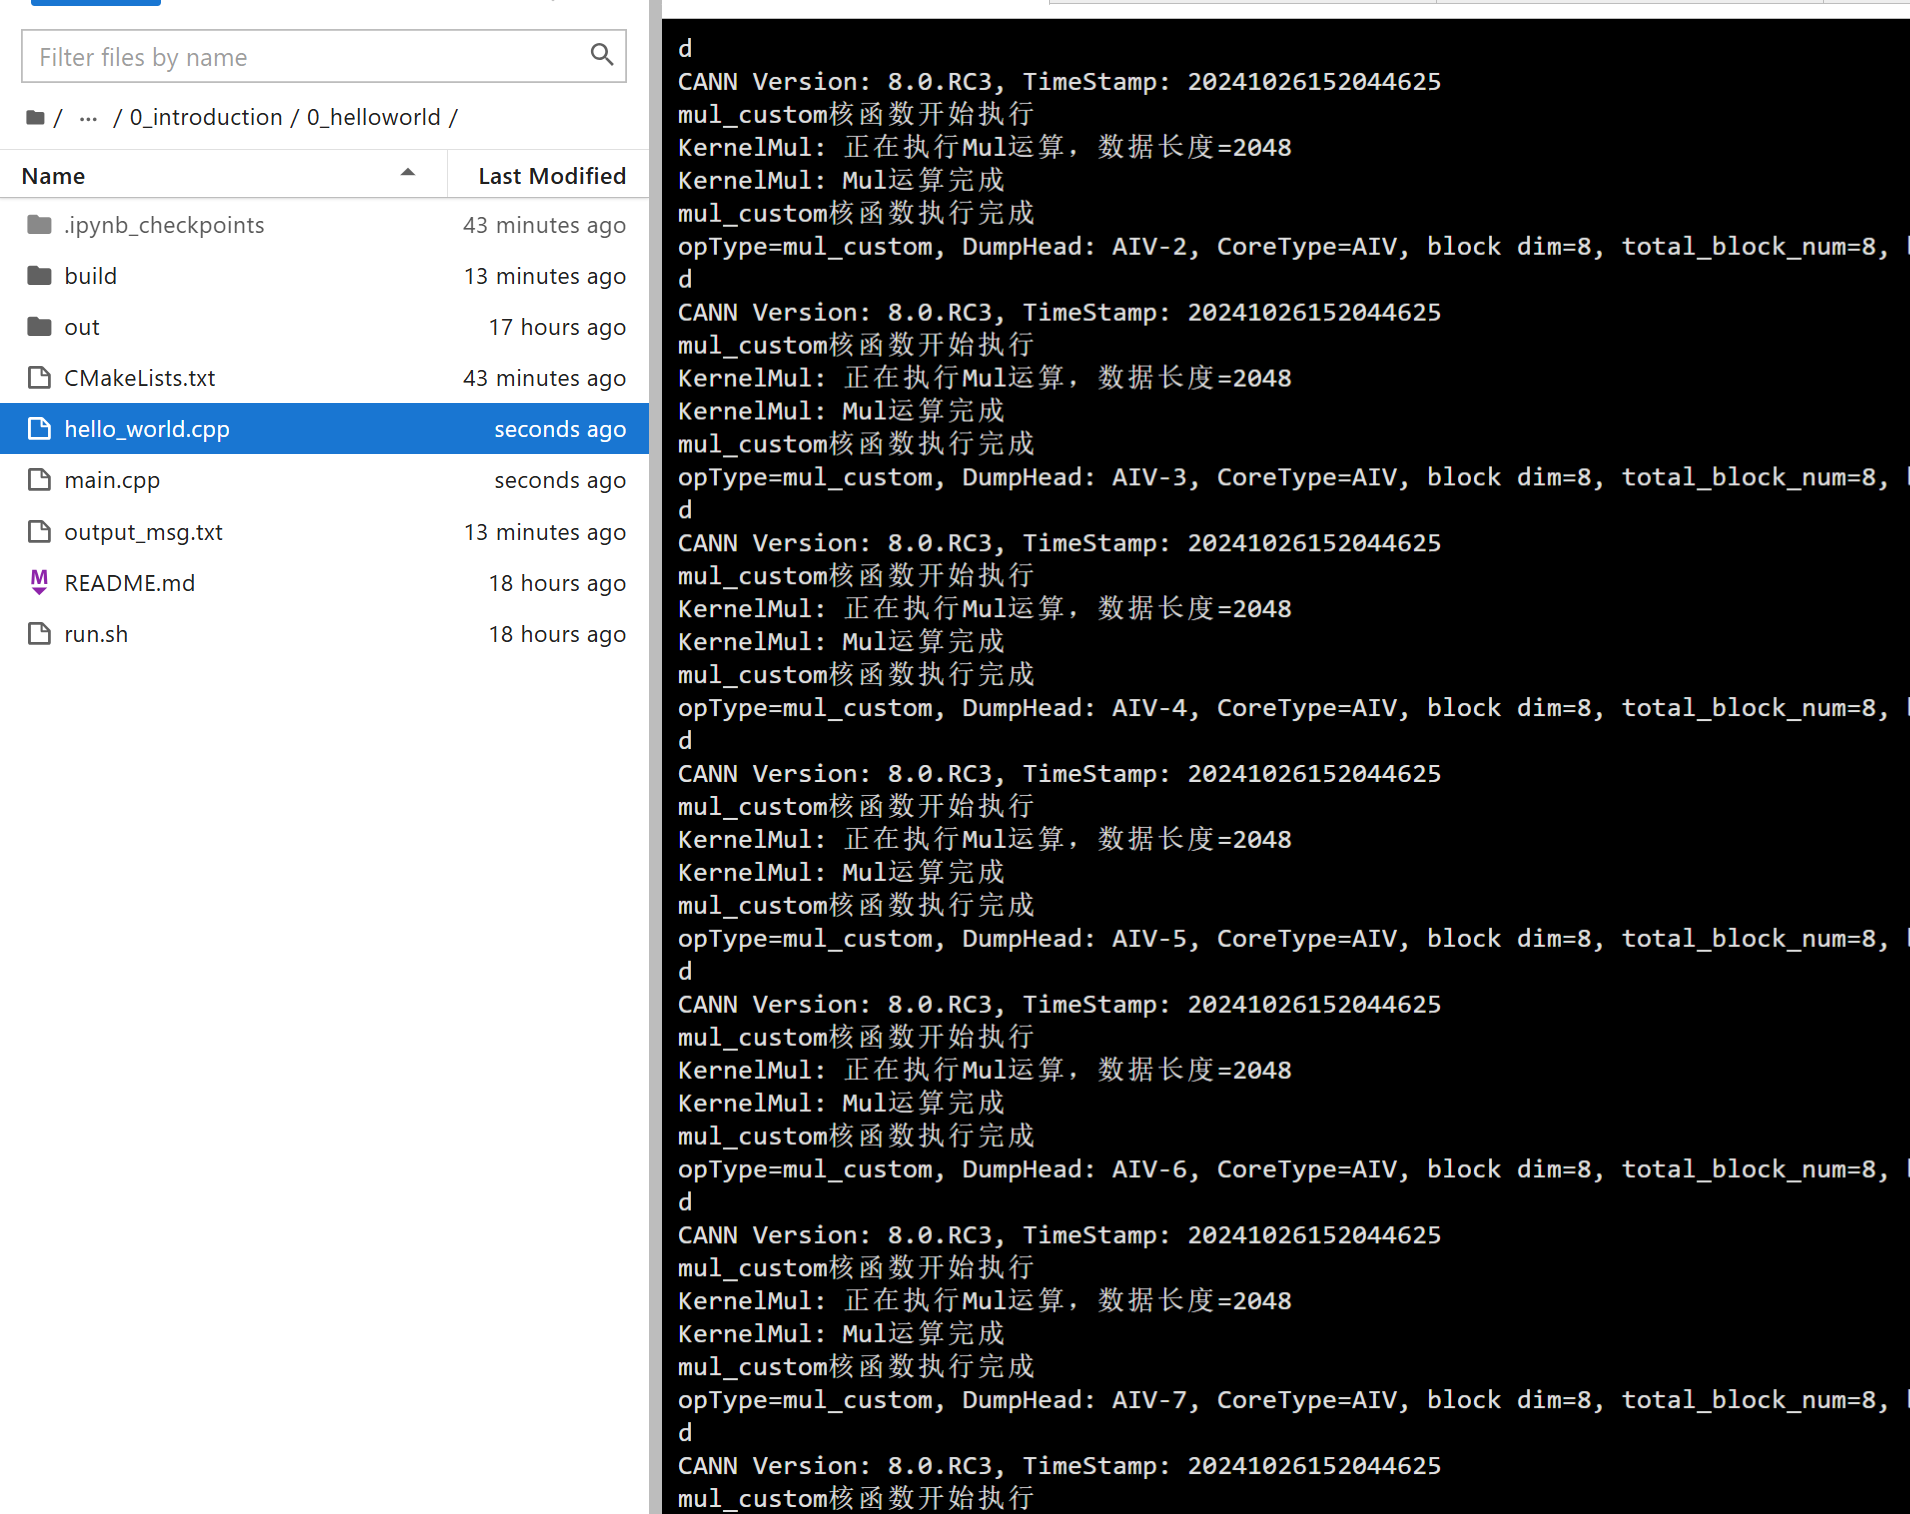1910x1514 pixels.
Task: Click README.md markdown icon
Action: coord(39,582)
